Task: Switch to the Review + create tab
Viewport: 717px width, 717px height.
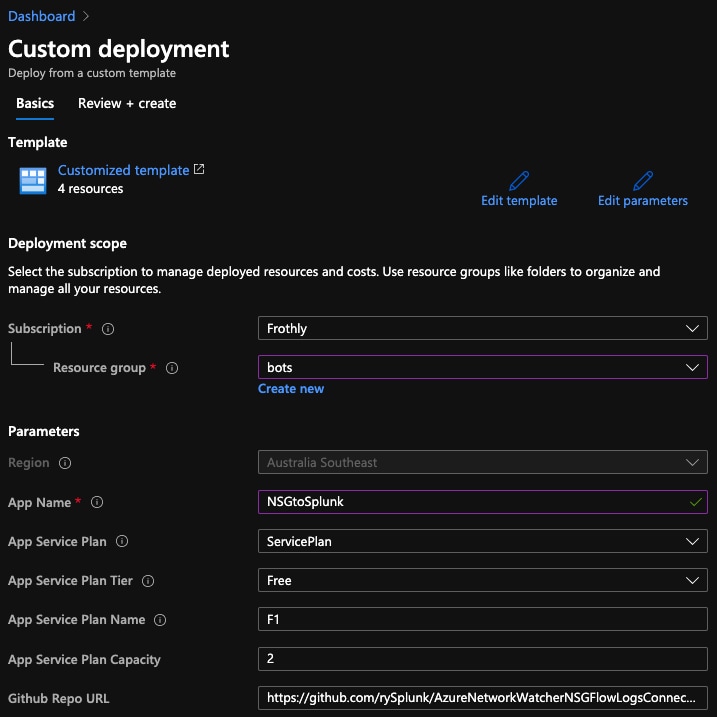Action: click(127, 103)
